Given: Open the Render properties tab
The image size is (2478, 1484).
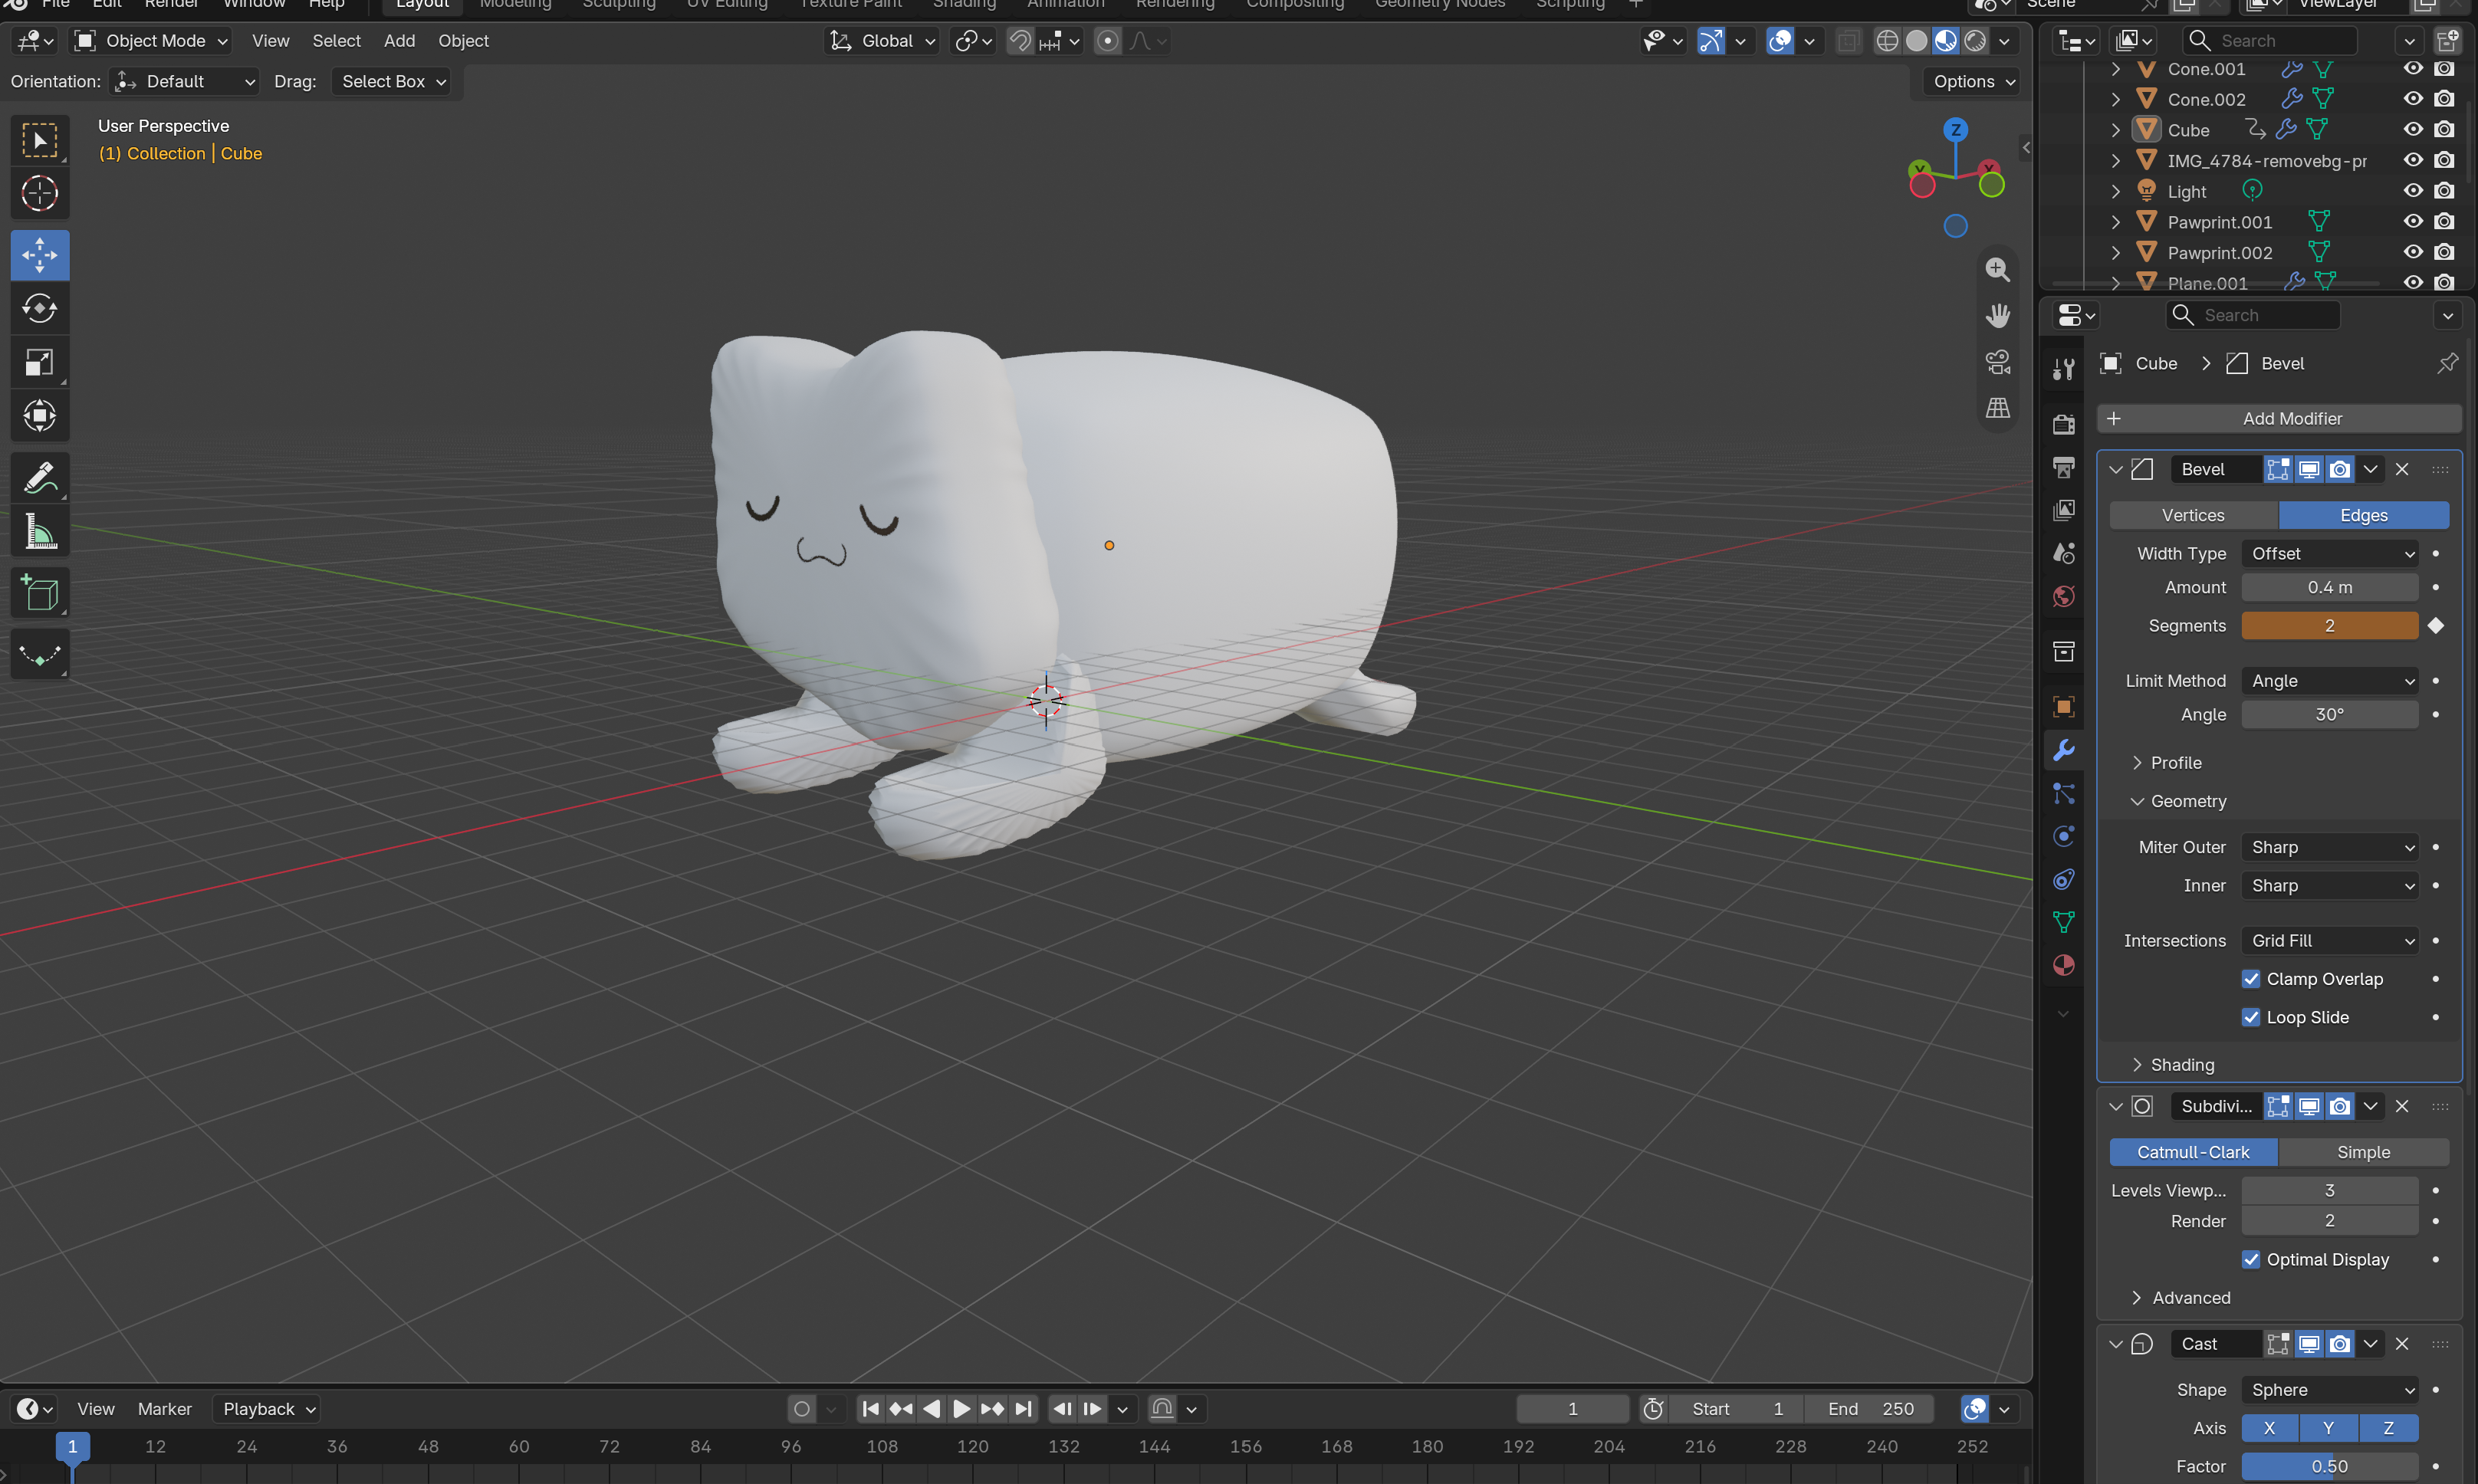Looking at the screenshot, I should (2063, 424).
